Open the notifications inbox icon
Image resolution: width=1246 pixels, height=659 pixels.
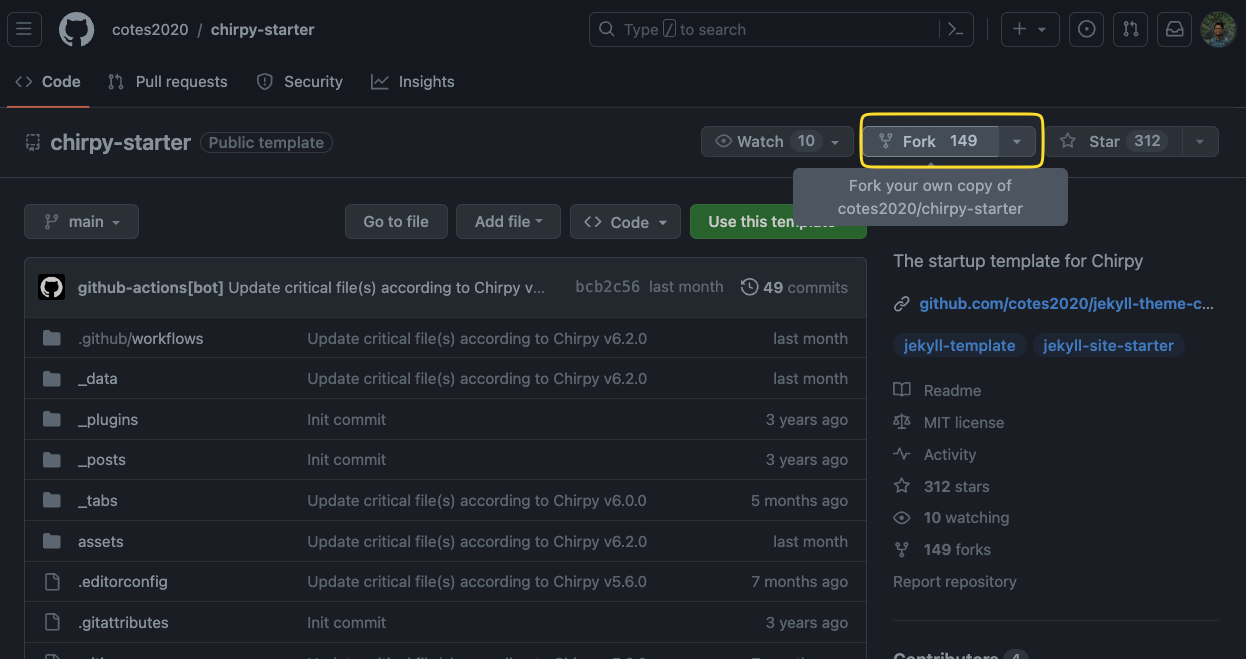coord(1174,30)
